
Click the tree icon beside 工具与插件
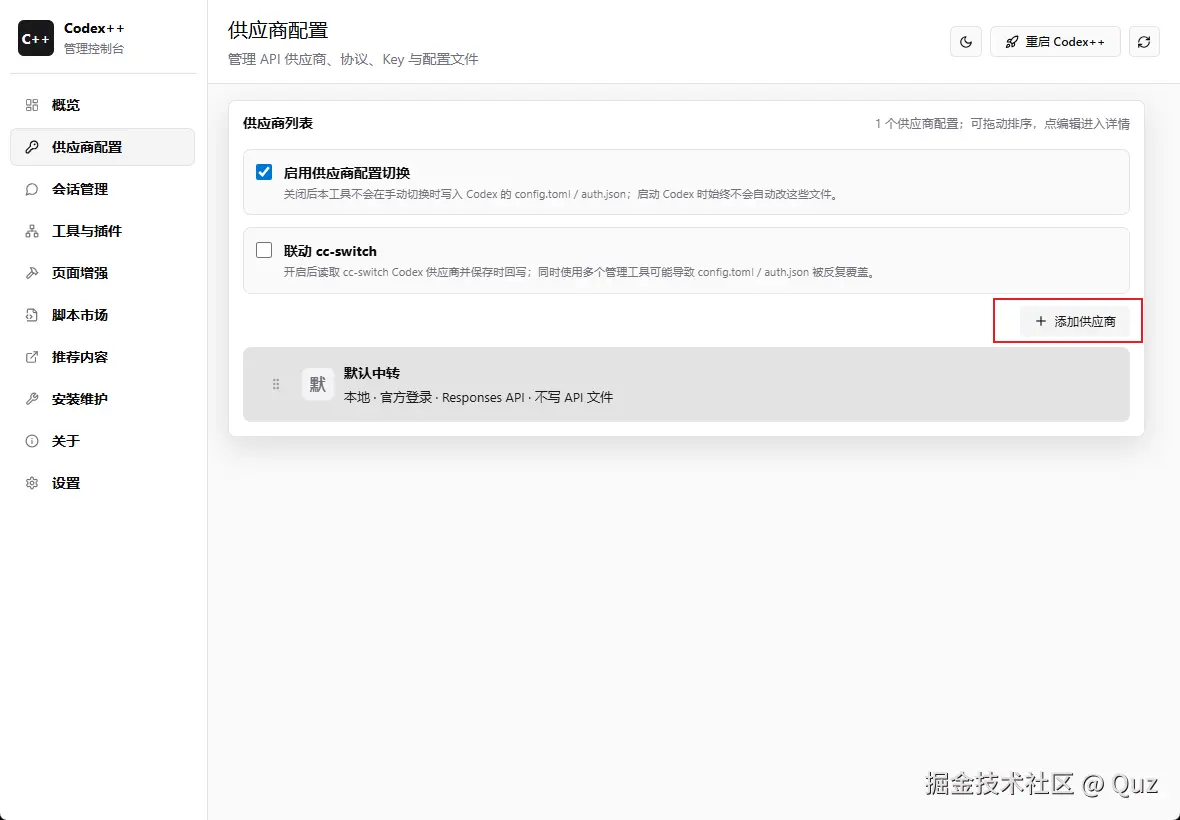tap(32, 232)
